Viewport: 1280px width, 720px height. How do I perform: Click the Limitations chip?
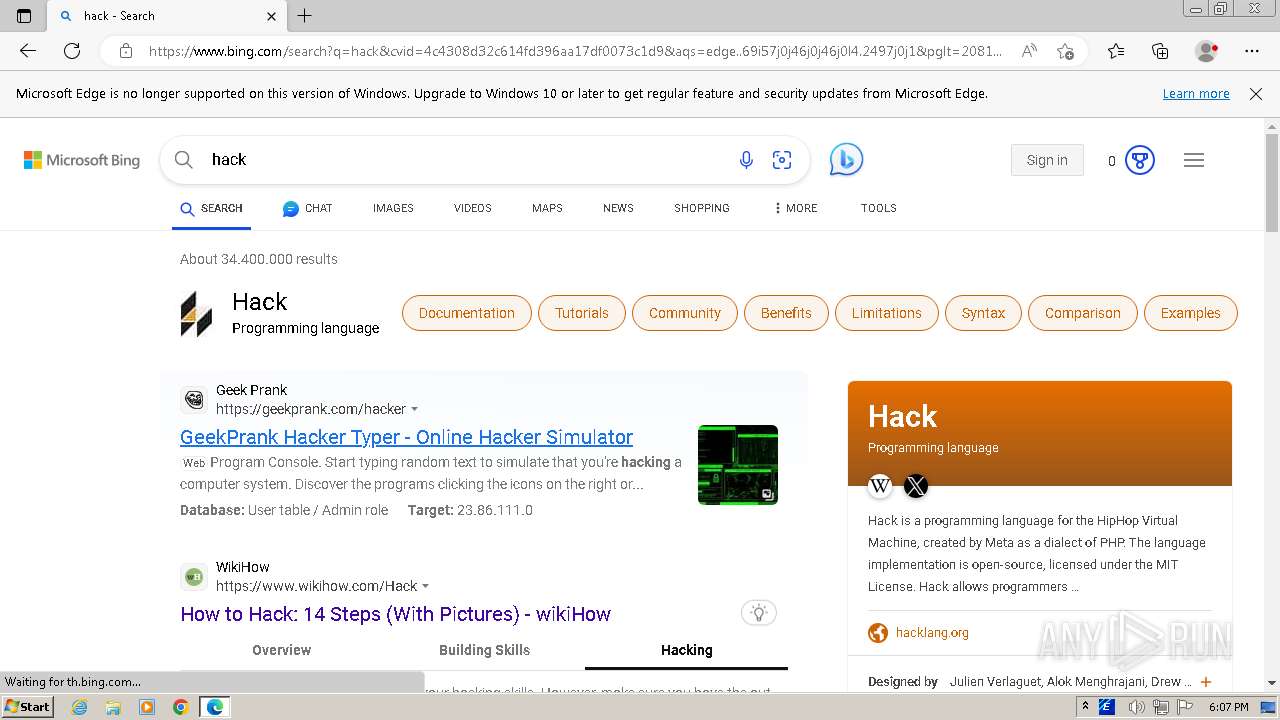tap(887, 313)
